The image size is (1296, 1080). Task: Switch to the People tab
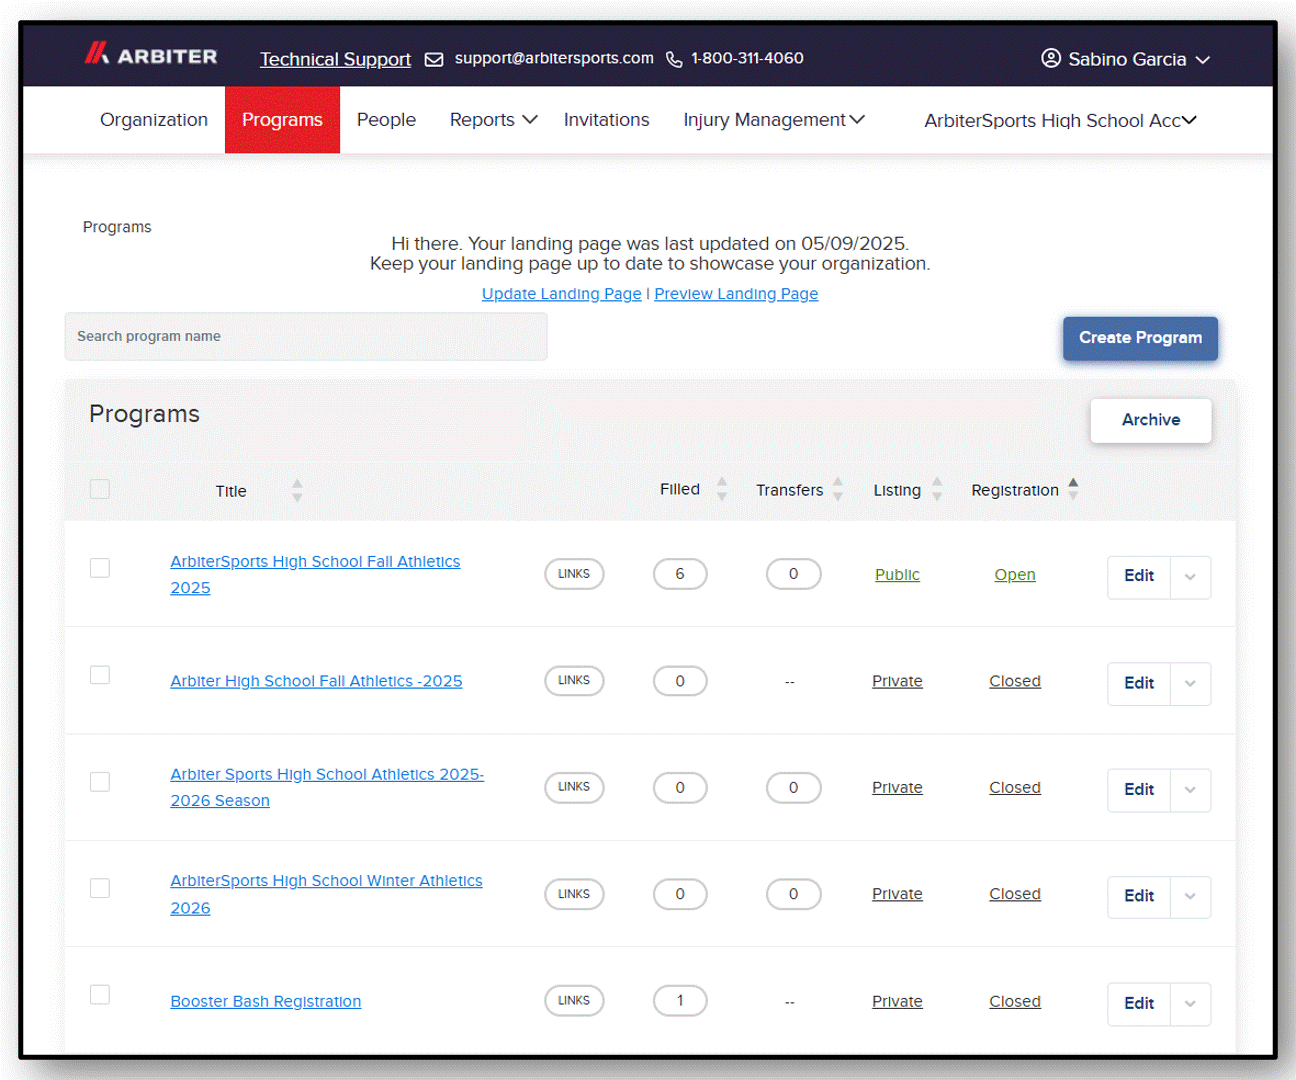[386, 120]
